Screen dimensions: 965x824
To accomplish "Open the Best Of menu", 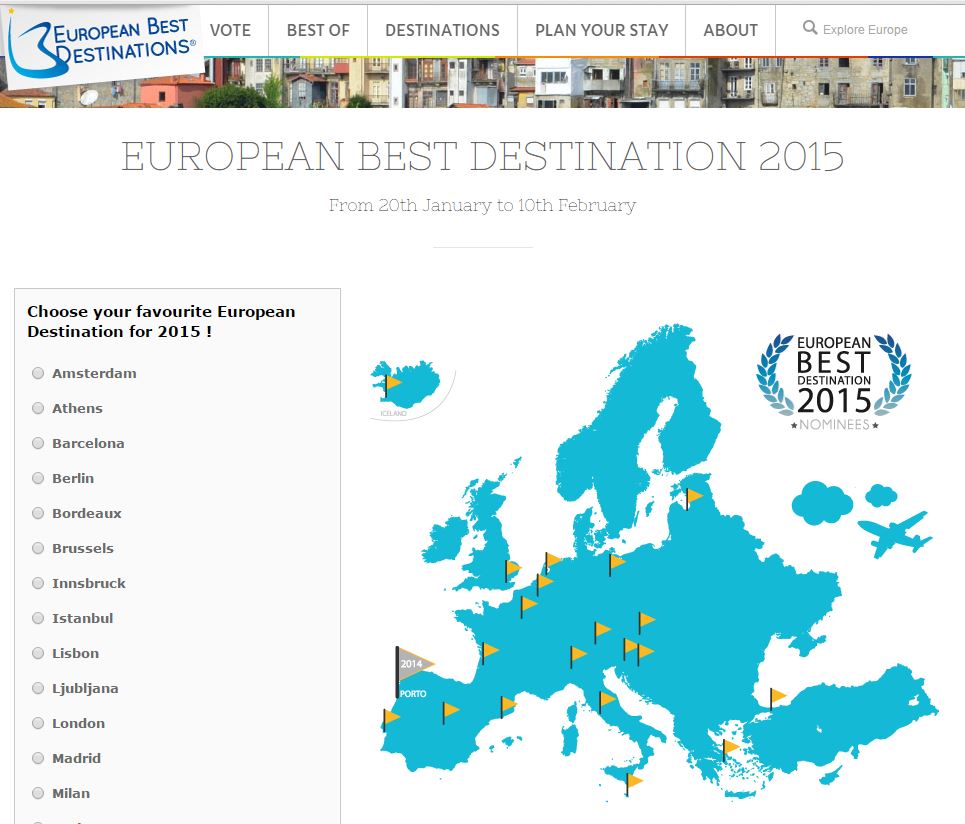I will click(x=318, y=30).
